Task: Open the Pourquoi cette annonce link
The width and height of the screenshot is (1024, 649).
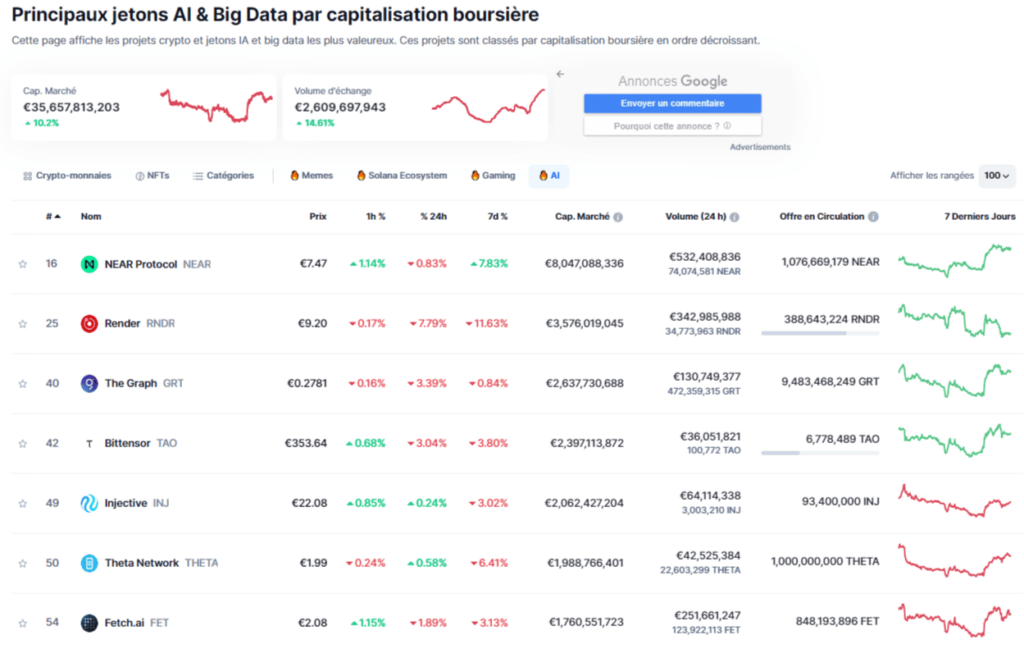Action: point(670,125)
